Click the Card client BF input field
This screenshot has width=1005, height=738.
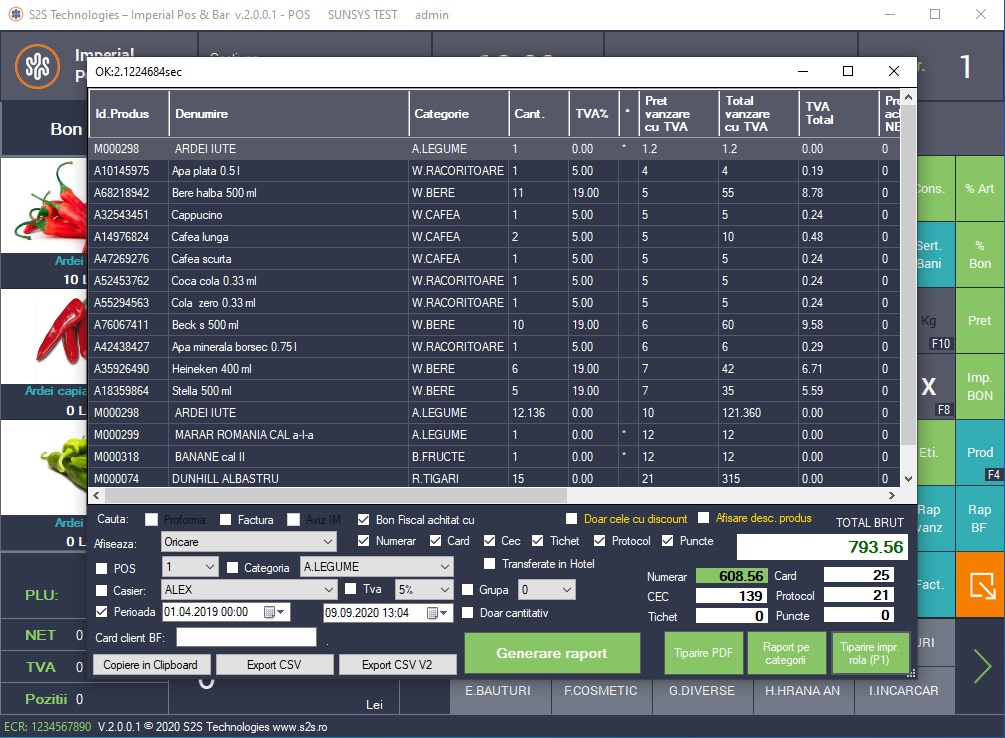246,637
